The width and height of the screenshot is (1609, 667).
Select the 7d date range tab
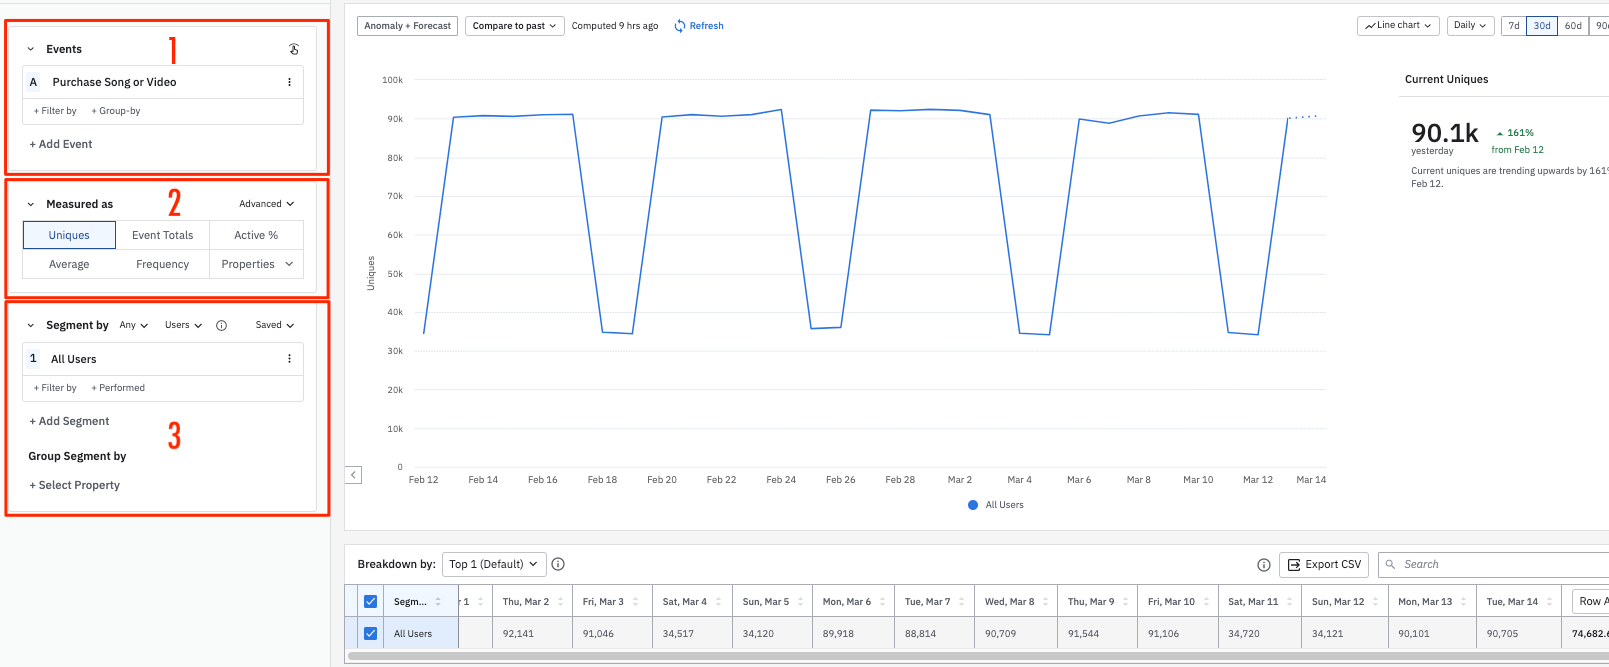(x=1514, y=26)
